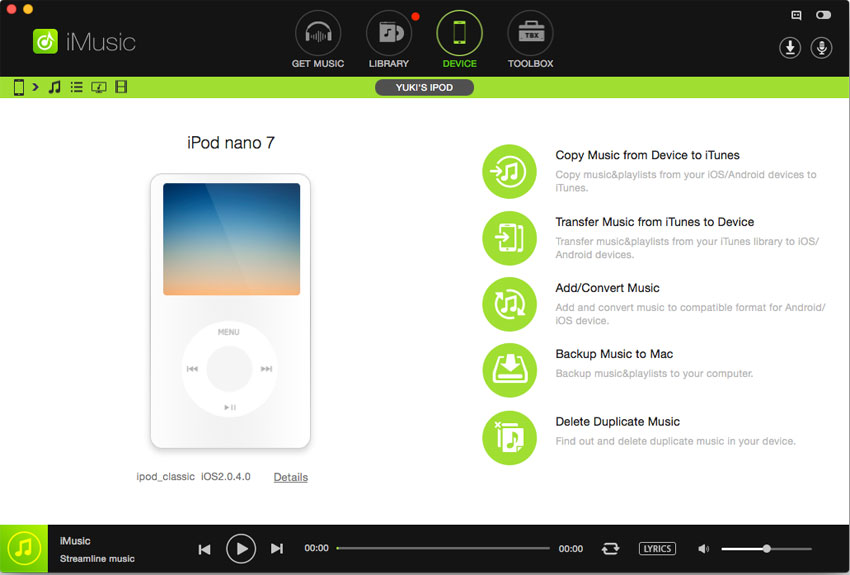Open the playlists list icon in green bar
The width and height of the screenshot is (850, 575).
76,87
